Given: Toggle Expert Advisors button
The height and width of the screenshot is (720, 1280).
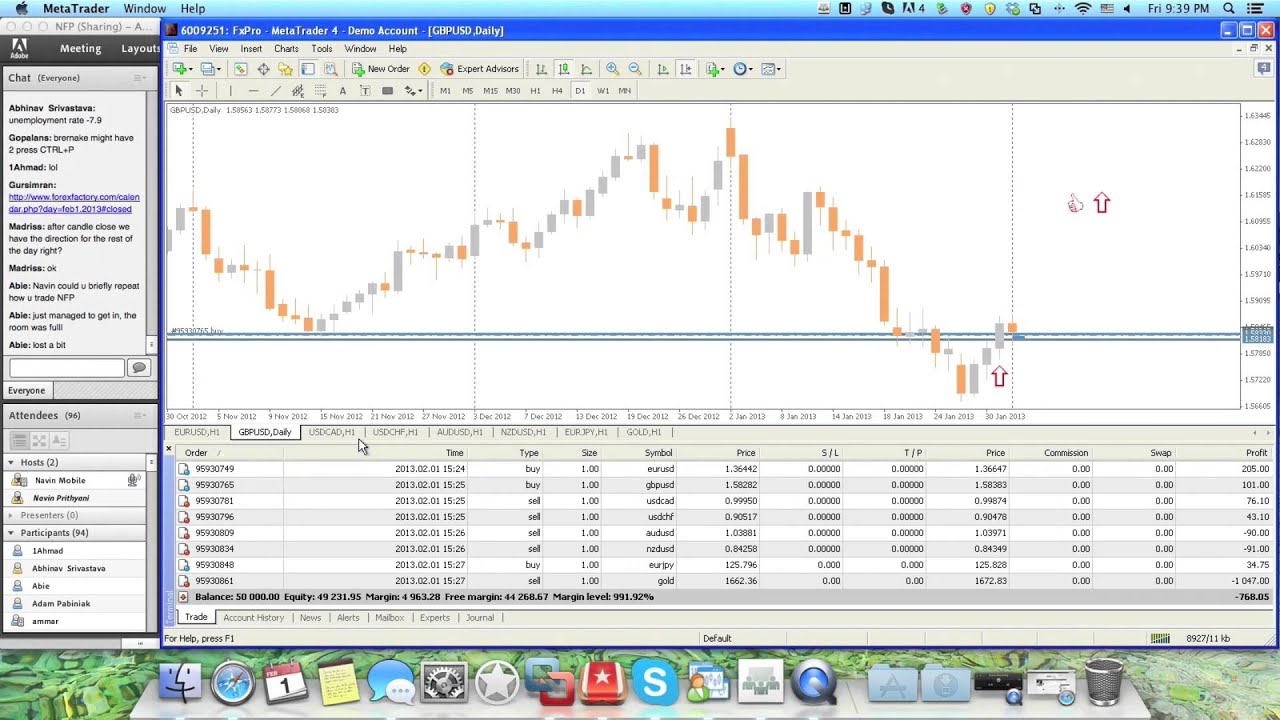Looking at the screenshot, I should pyautogui.click(x=480, y=69).
